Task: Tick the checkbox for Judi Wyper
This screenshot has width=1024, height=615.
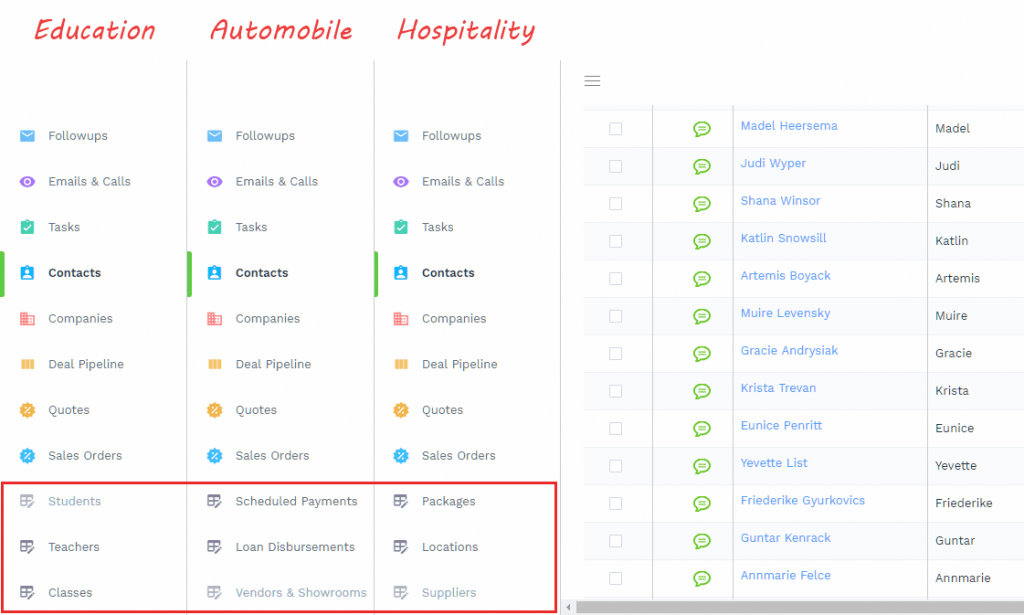Action: pyautogui.click(x=615, y=166)
